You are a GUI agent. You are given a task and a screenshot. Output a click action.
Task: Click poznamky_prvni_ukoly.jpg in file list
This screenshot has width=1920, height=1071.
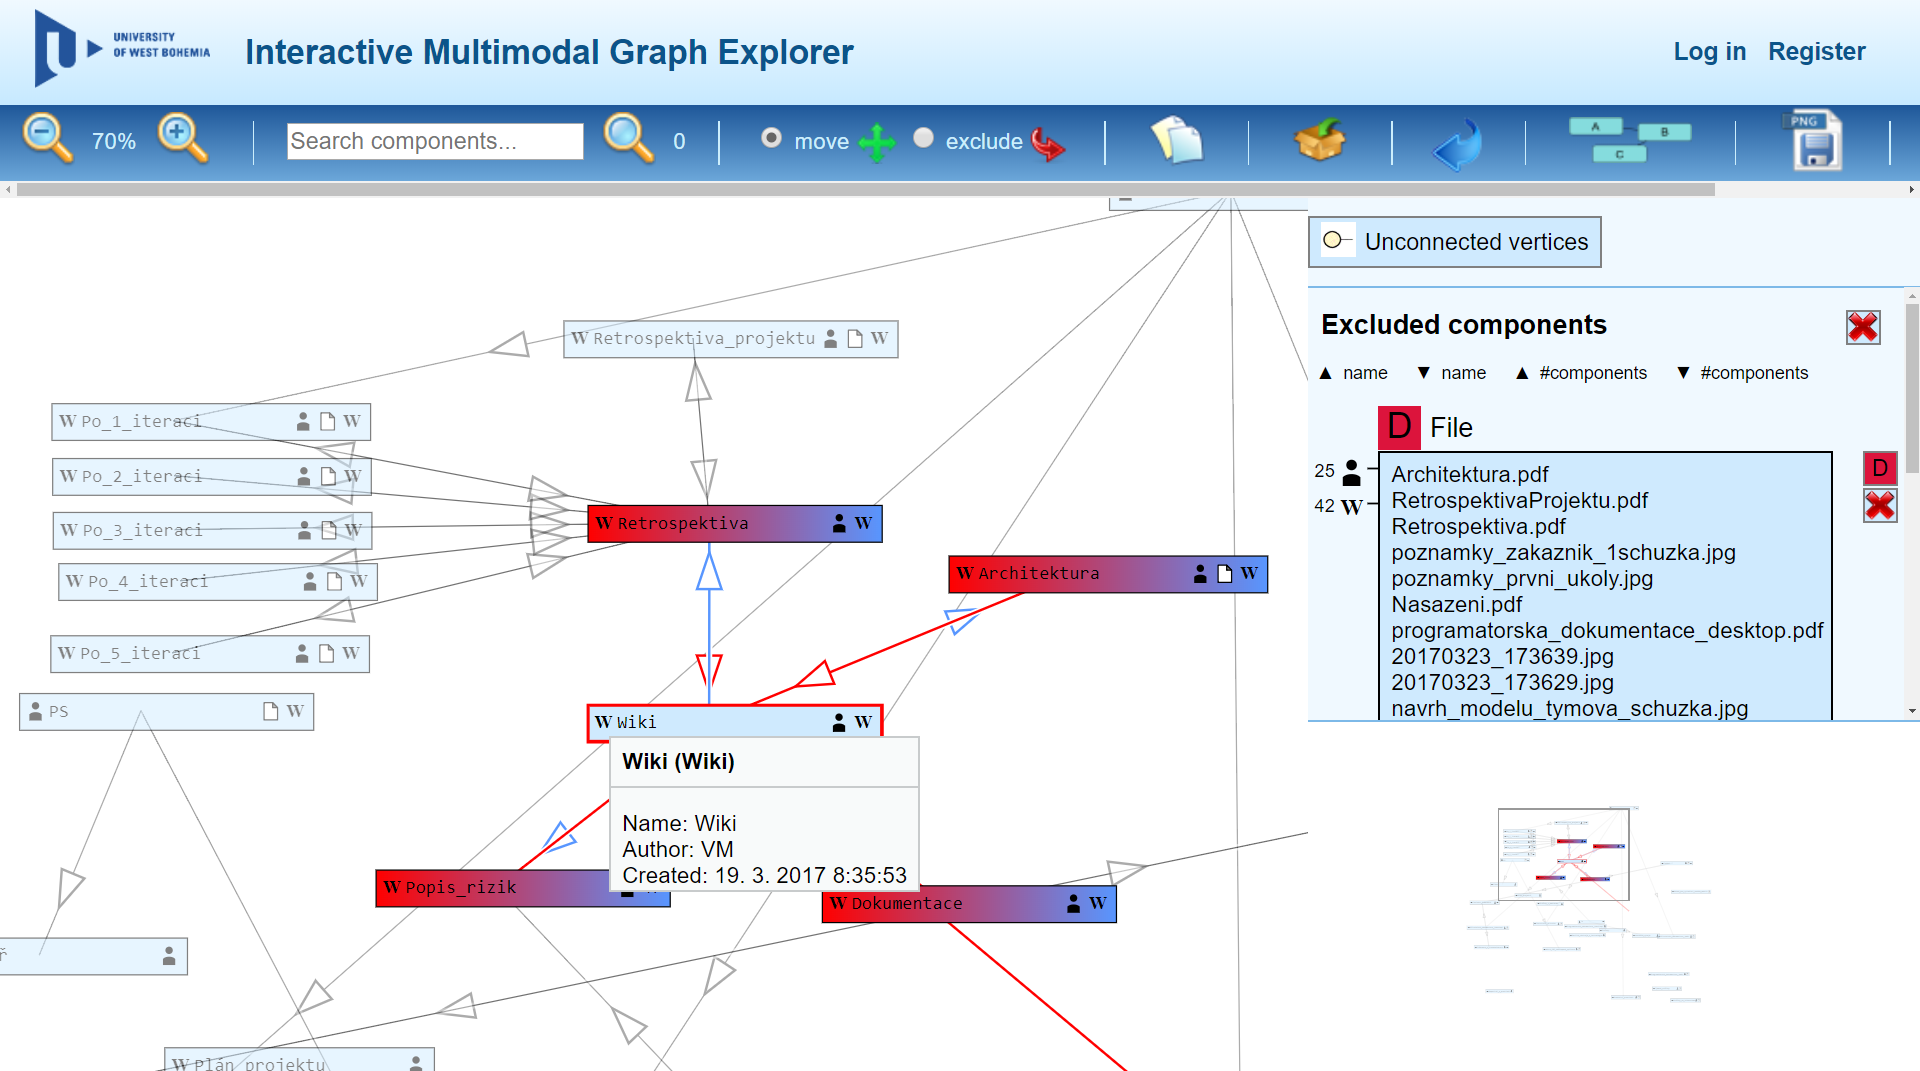[1522, 578]
